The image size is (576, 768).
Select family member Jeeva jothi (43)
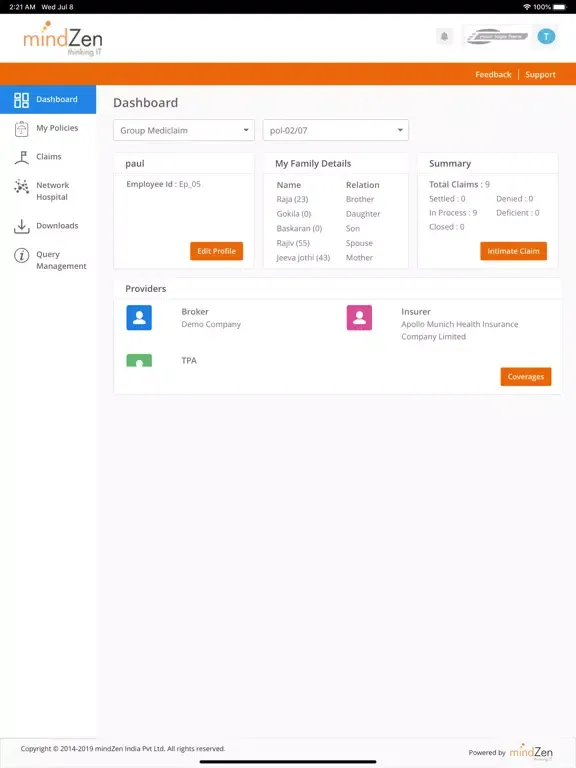point(303,258)
